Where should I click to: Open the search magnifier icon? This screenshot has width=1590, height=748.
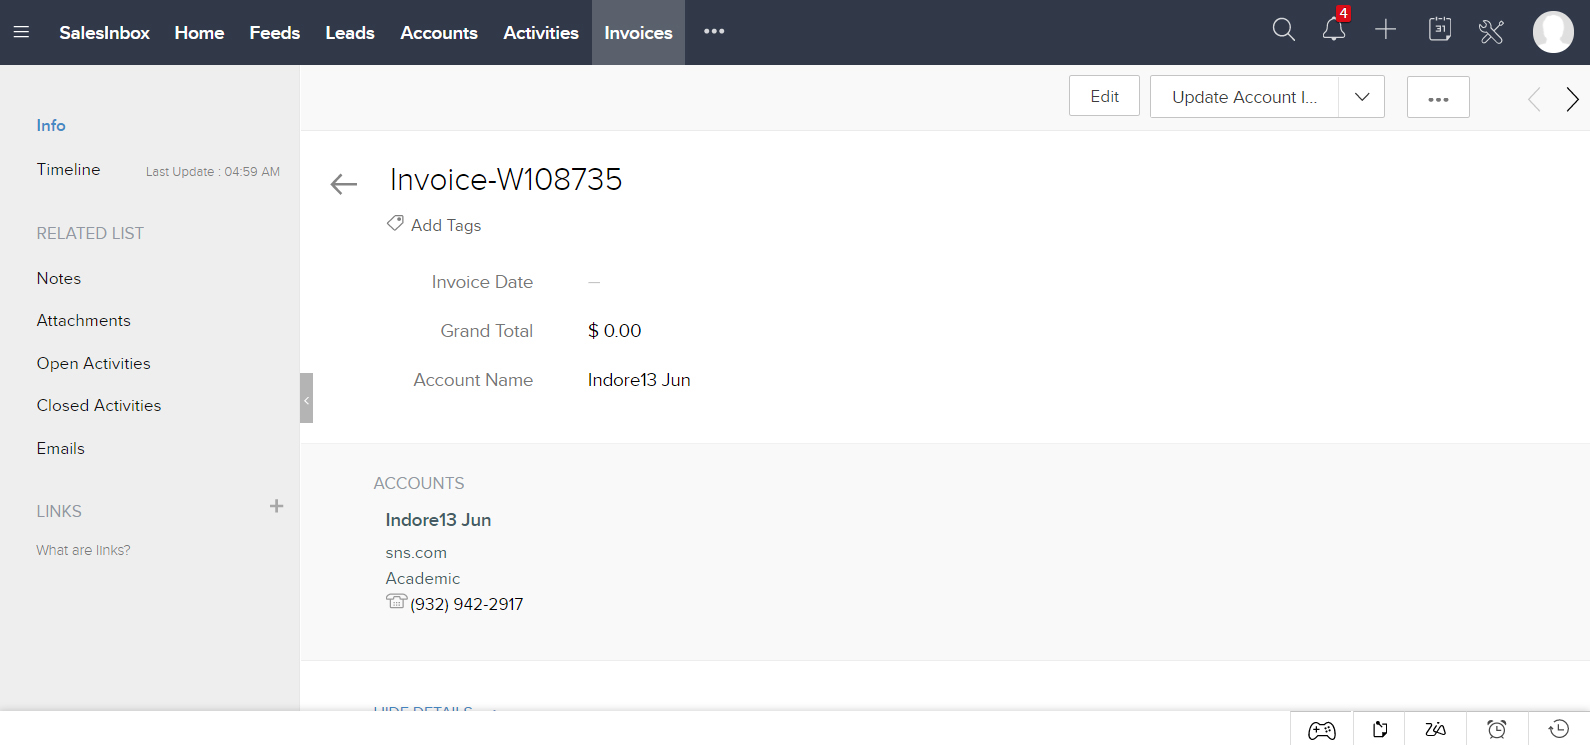tap(1284, 30)
